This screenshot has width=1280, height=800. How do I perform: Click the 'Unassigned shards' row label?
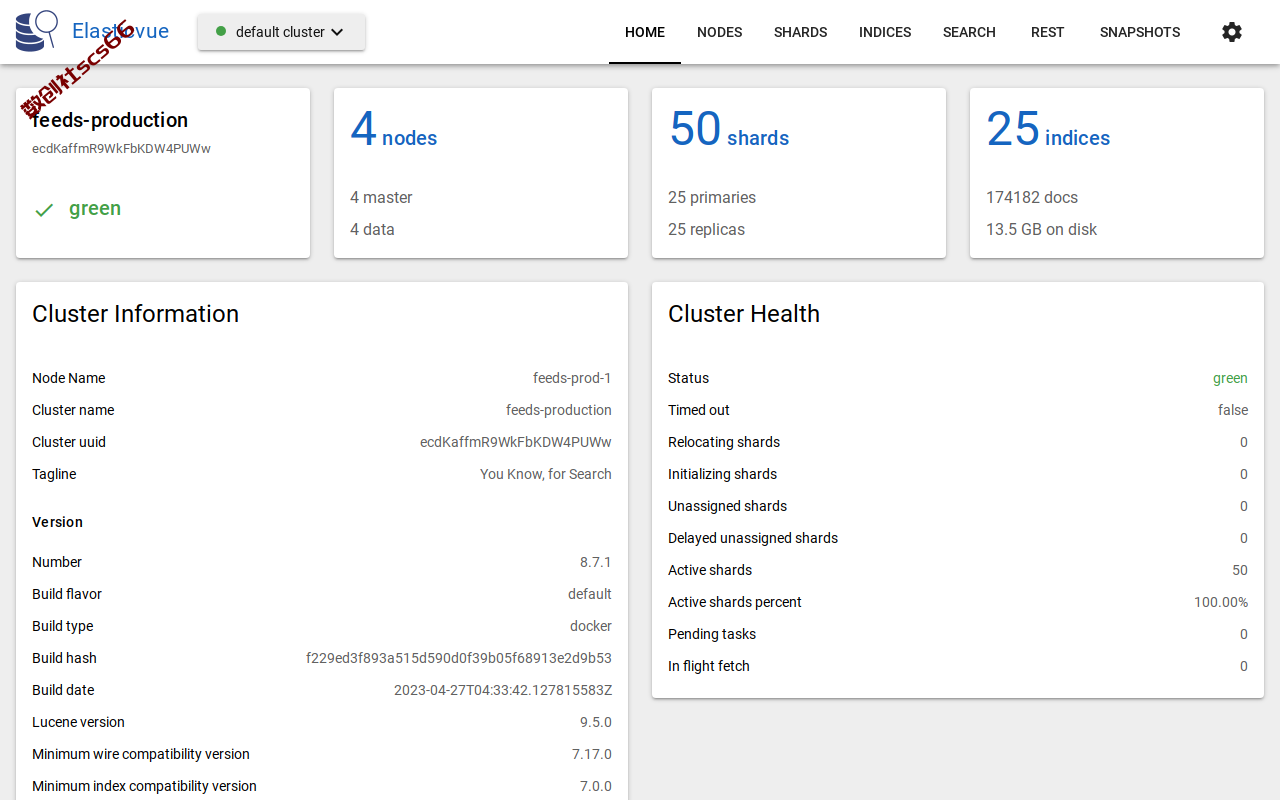coord(727,506)
